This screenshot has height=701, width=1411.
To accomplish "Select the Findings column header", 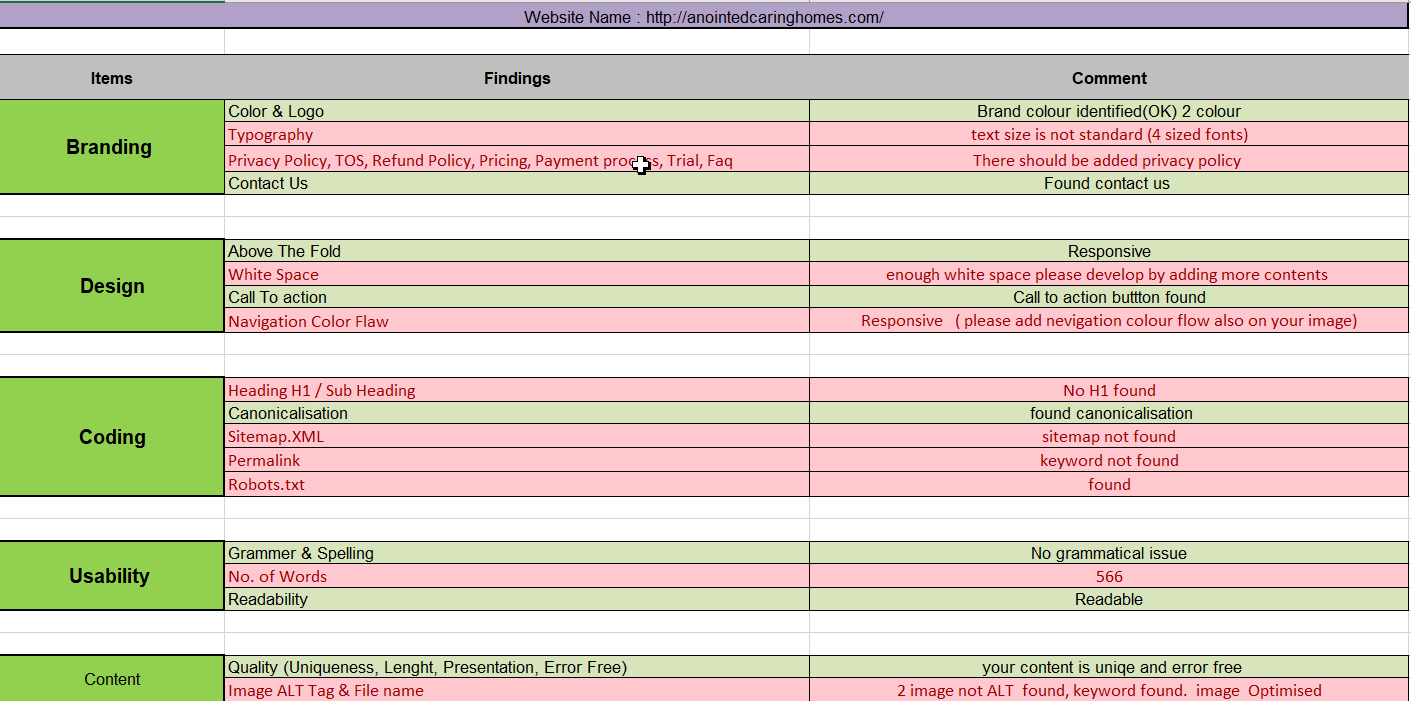I will click(516, 78).
